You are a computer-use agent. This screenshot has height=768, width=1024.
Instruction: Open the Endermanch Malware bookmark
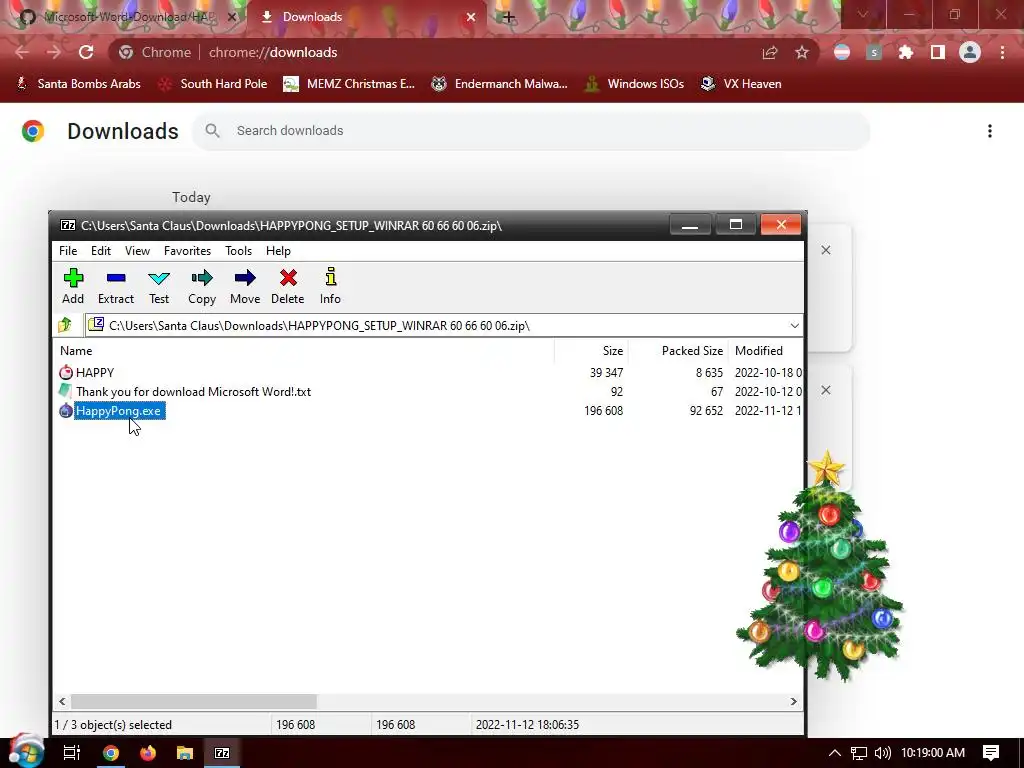(x=500, y=84)
